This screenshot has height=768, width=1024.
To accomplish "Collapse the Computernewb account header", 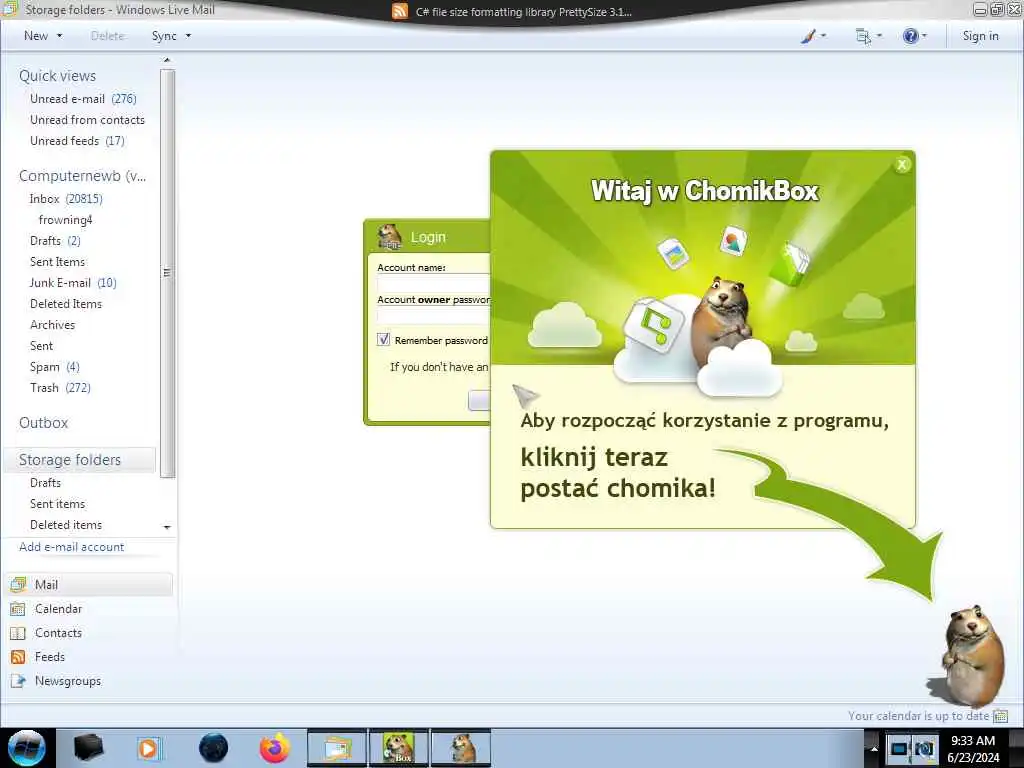I will tap(82, 176).
